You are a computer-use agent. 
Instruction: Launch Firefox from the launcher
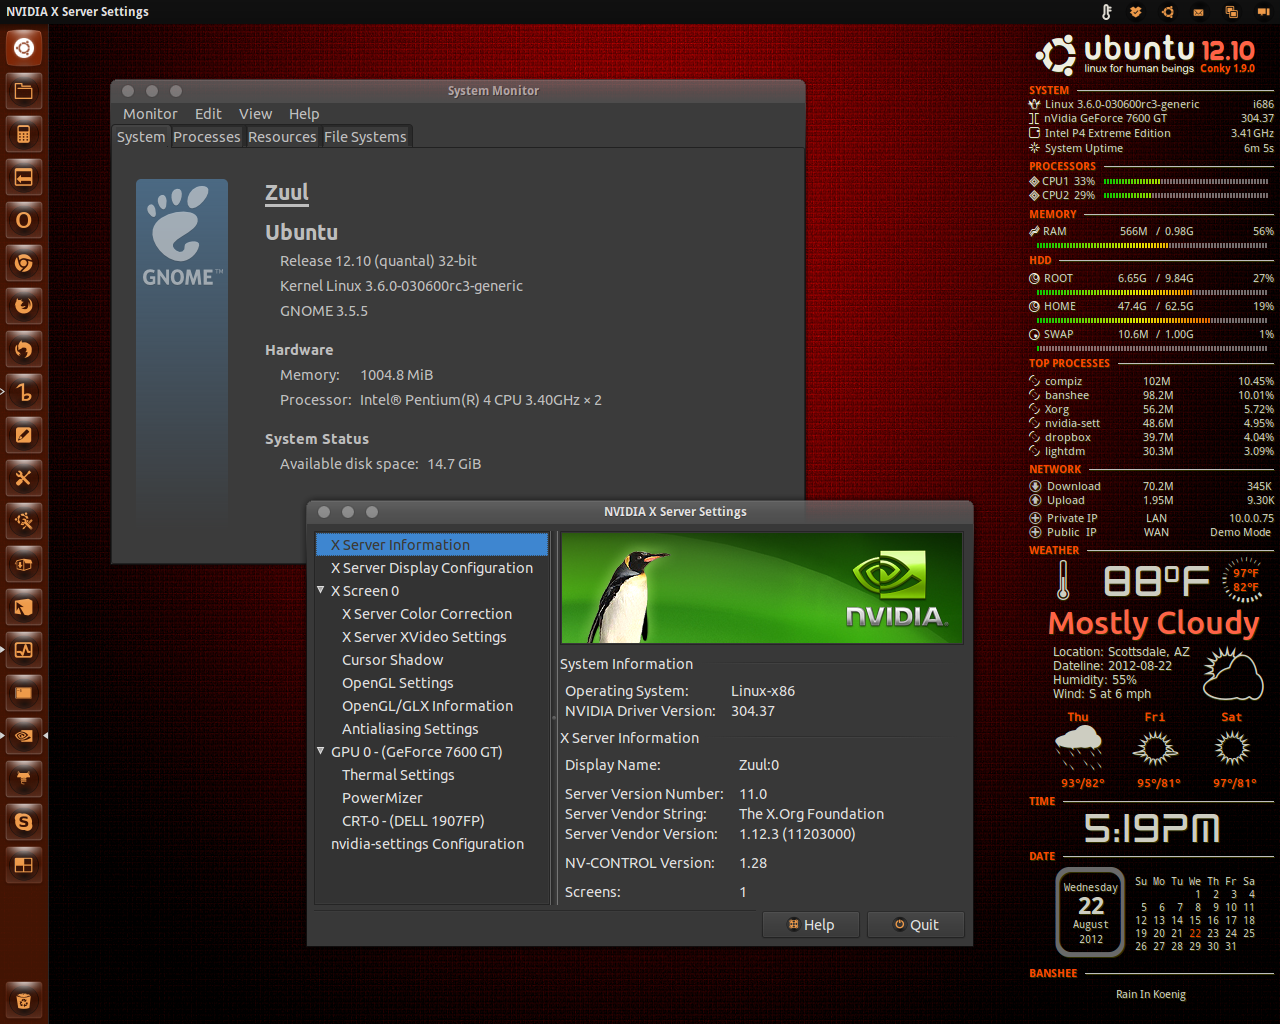click(24, 306)
